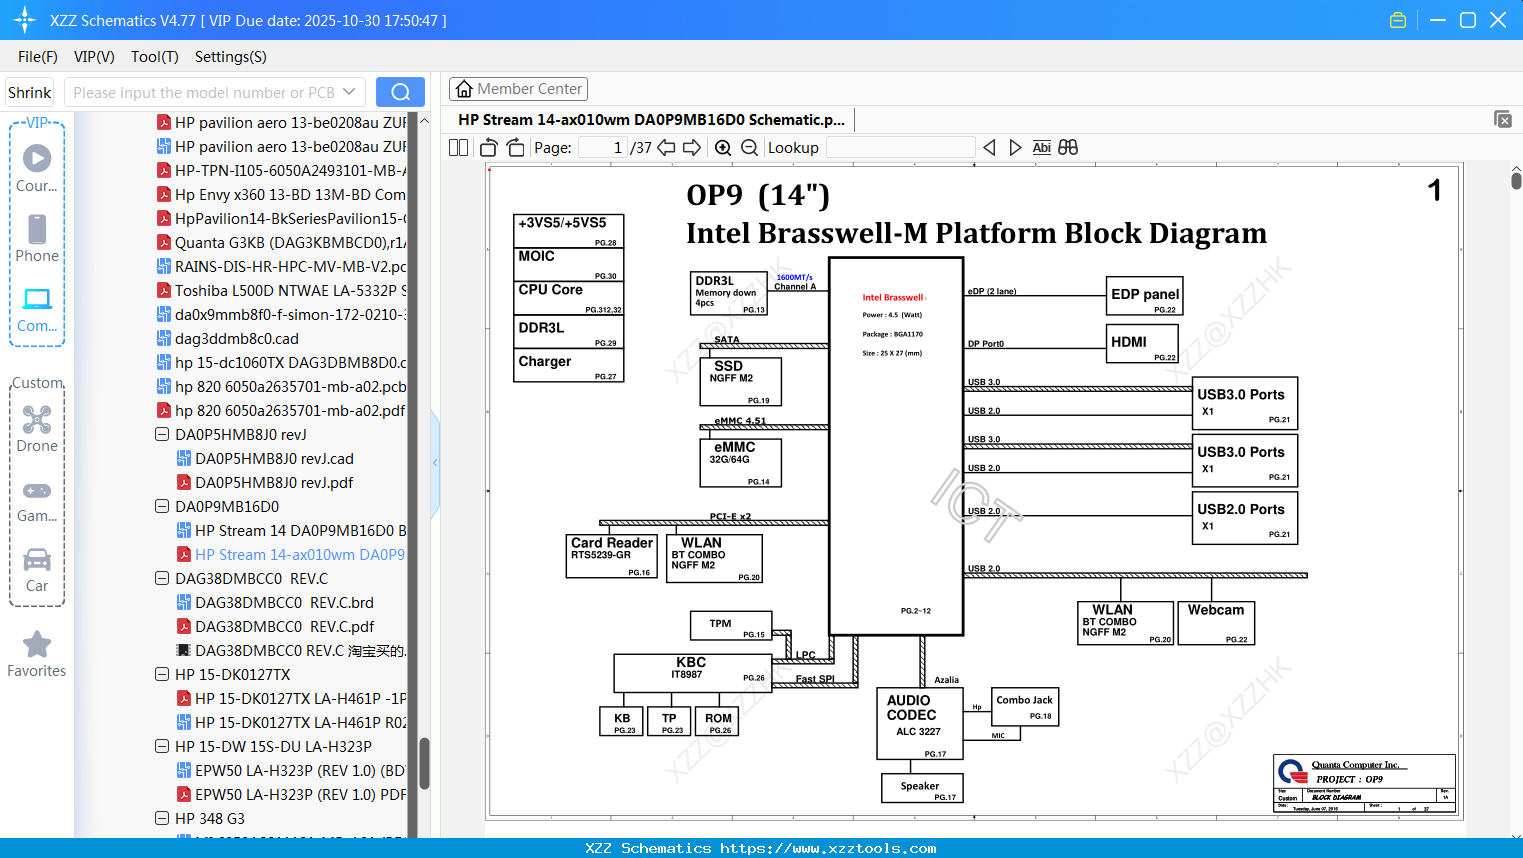
Task: Toggle the two-page split view icon
Action: pyautogui.click(x=458, y=147)
